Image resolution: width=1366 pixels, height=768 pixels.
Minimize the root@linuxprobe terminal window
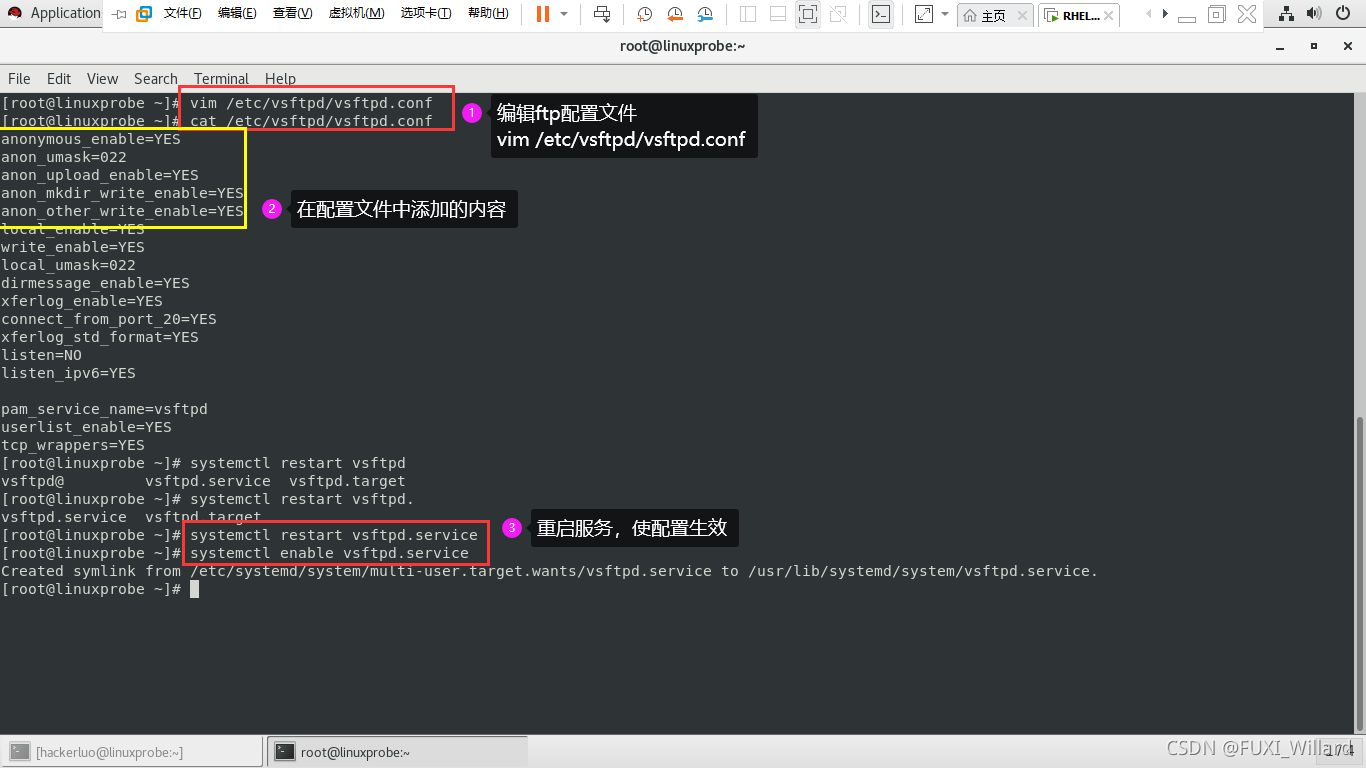[1281, 46]
